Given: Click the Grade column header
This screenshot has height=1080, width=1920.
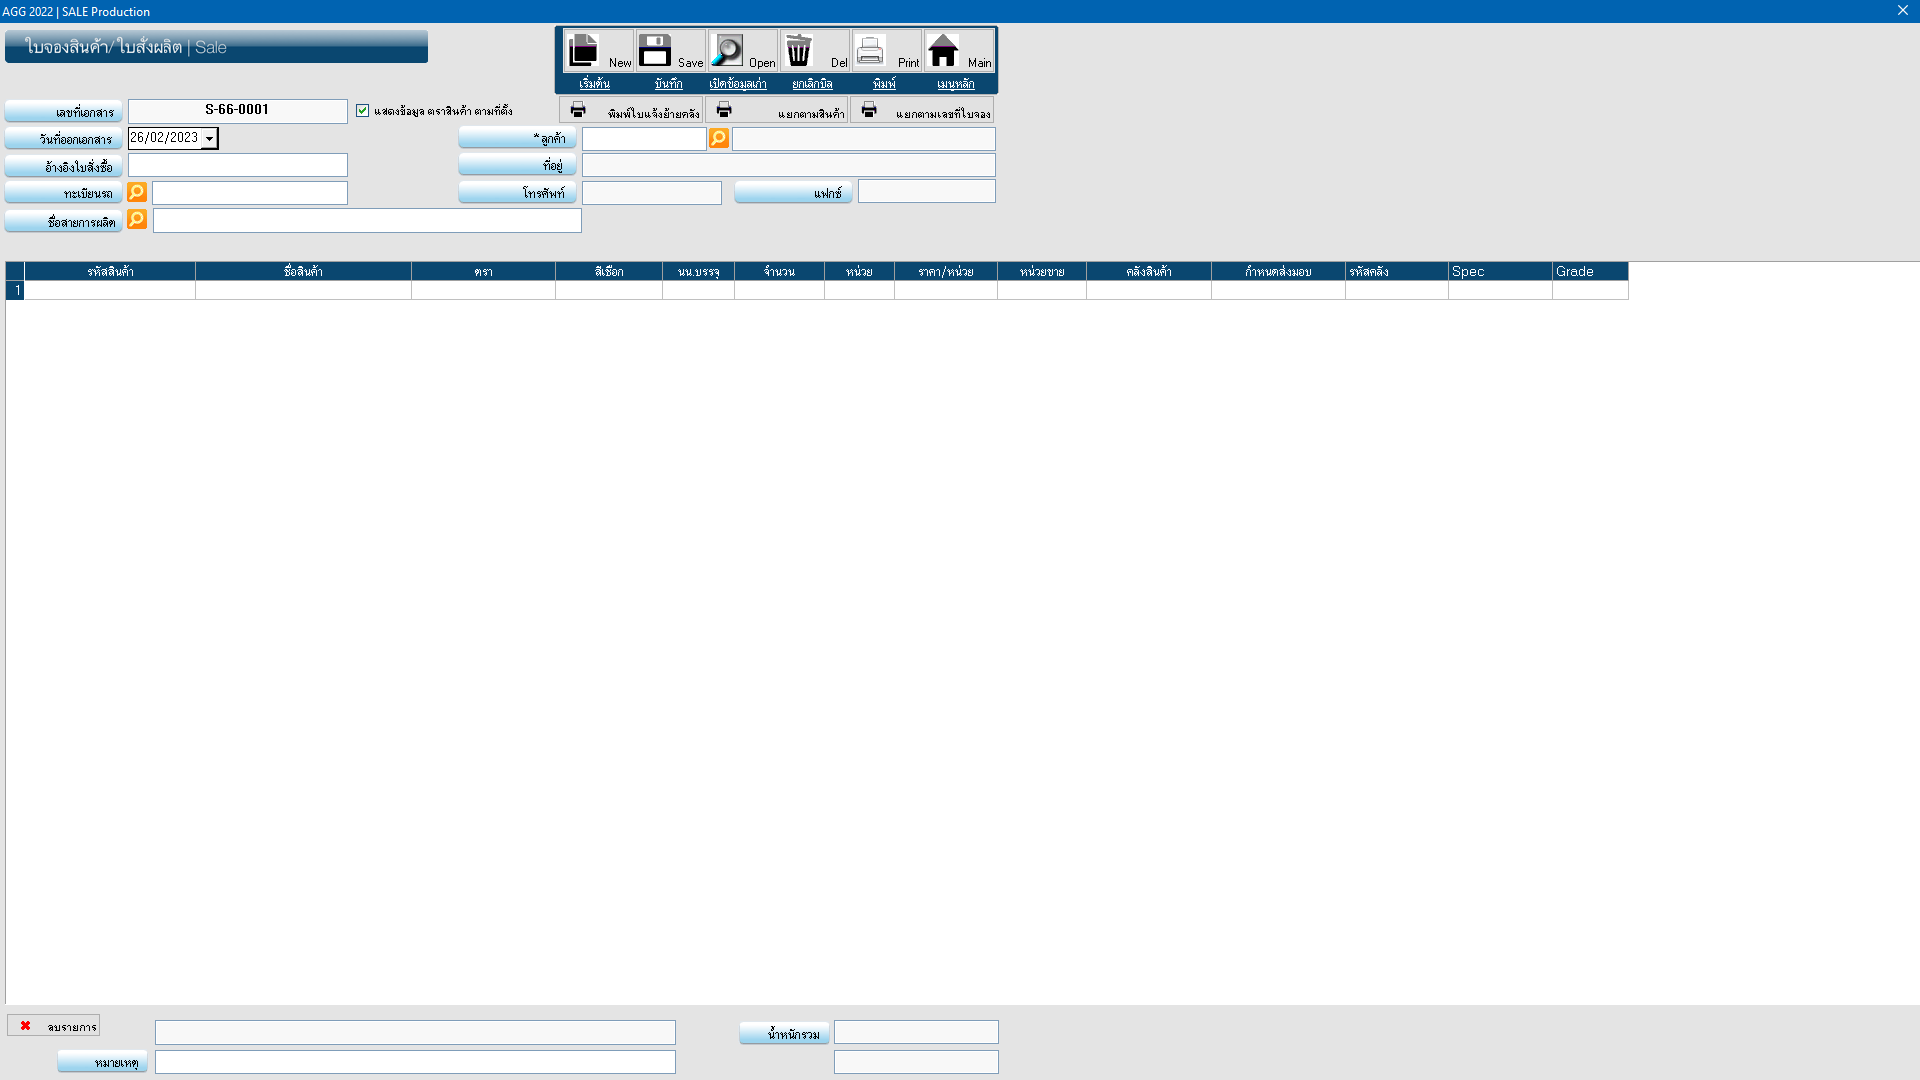Looking at the screenshot, I should point(1589,271).
